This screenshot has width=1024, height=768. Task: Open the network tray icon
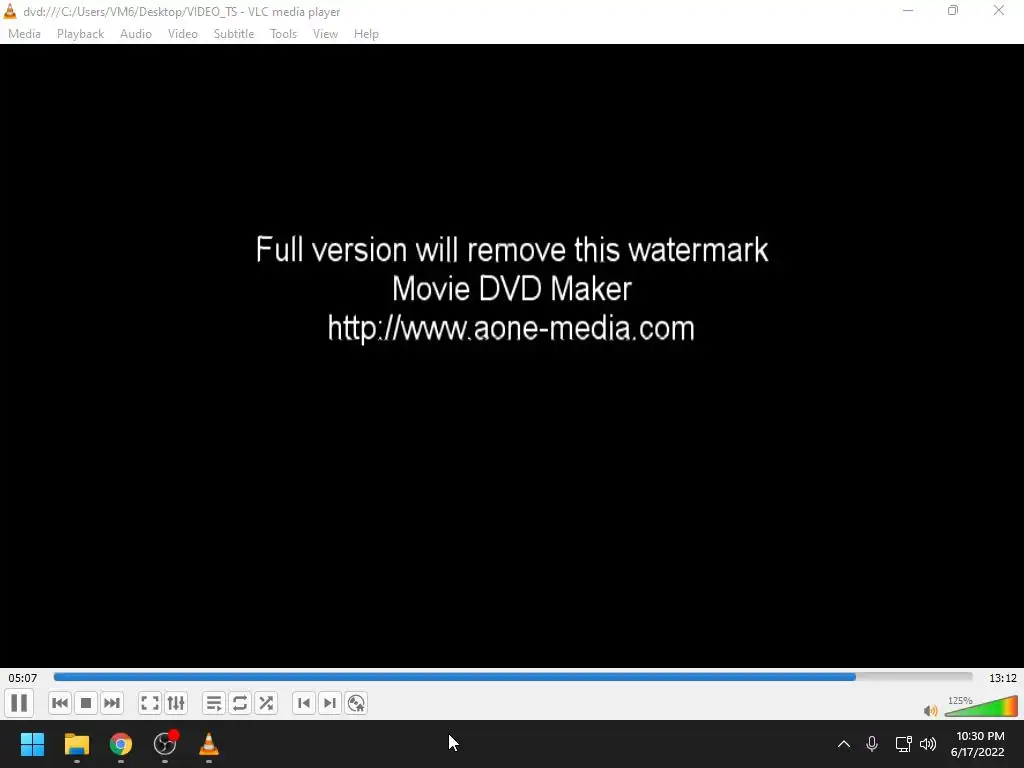(x=903, y=744)
